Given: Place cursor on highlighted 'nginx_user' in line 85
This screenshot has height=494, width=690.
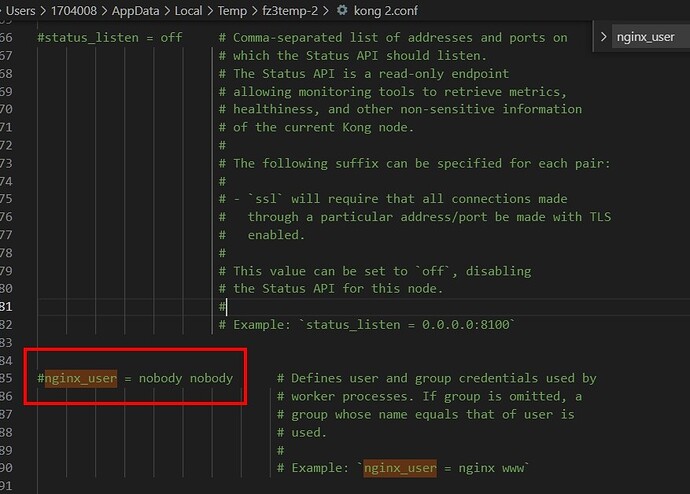Looking at the screenshot, I should (x=81, y=378).
